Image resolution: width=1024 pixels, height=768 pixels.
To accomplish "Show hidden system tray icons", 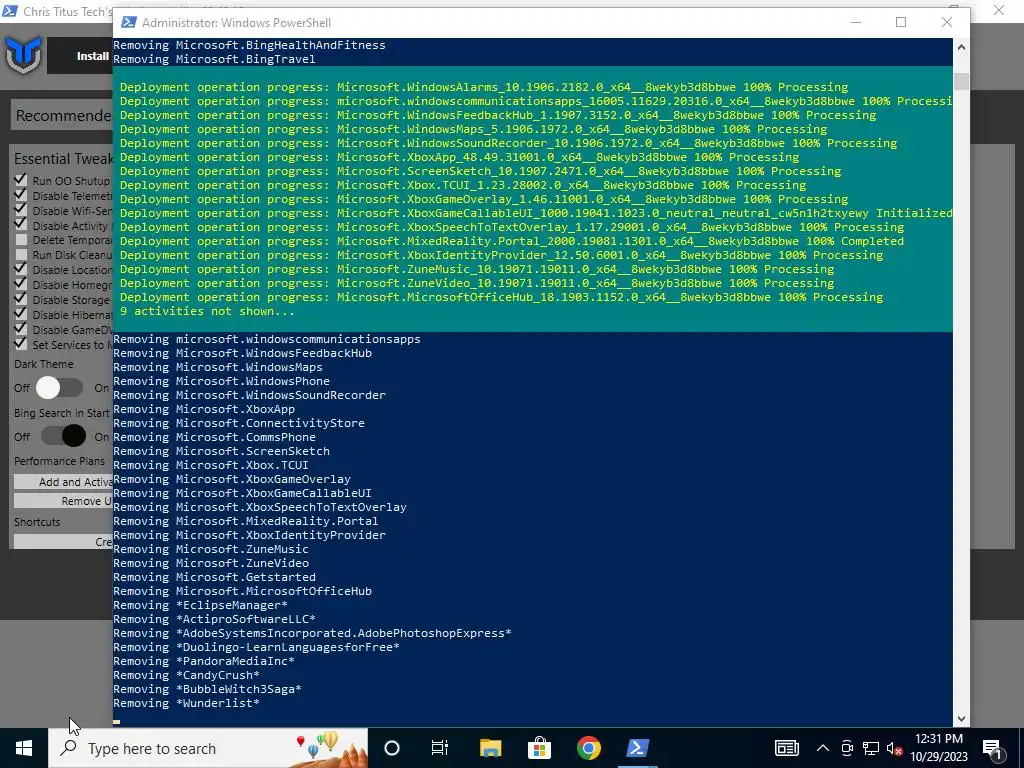I will tap(823, 748).
